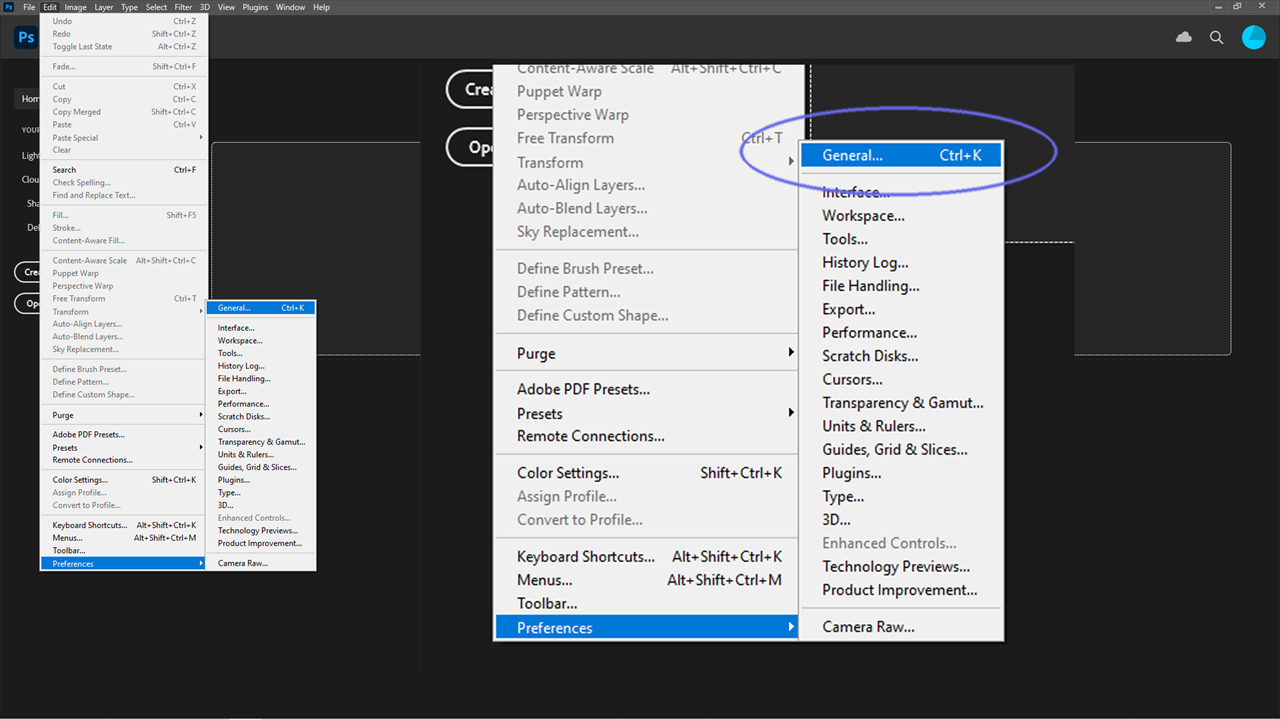Choose Redo in the Edit menu
Screen dimensions: 1280x720
pos(124,34)
